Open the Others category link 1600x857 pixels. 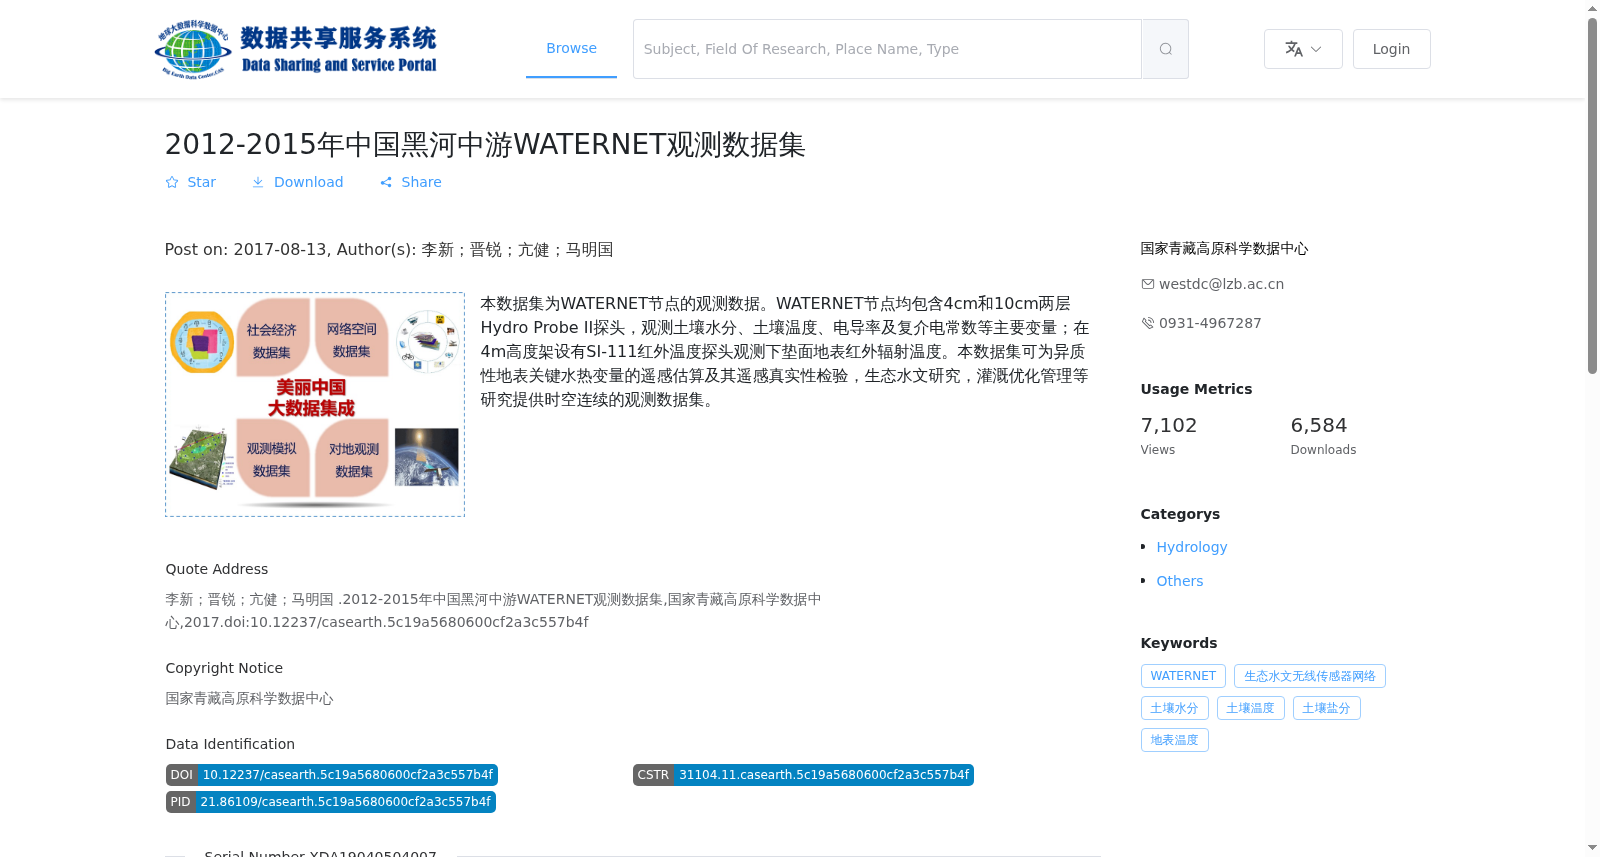tap(1180, 581)
